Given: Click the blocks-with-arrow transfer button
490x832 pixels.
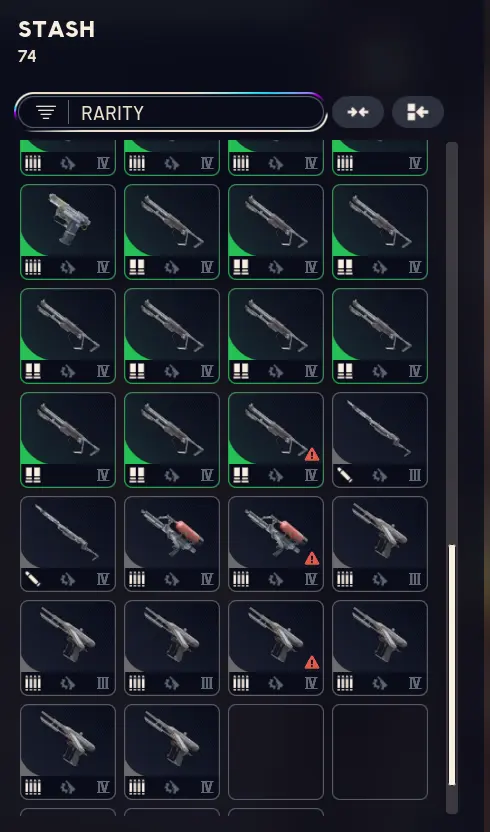Looking at the screenshot, I should click(x=418, y=112).
